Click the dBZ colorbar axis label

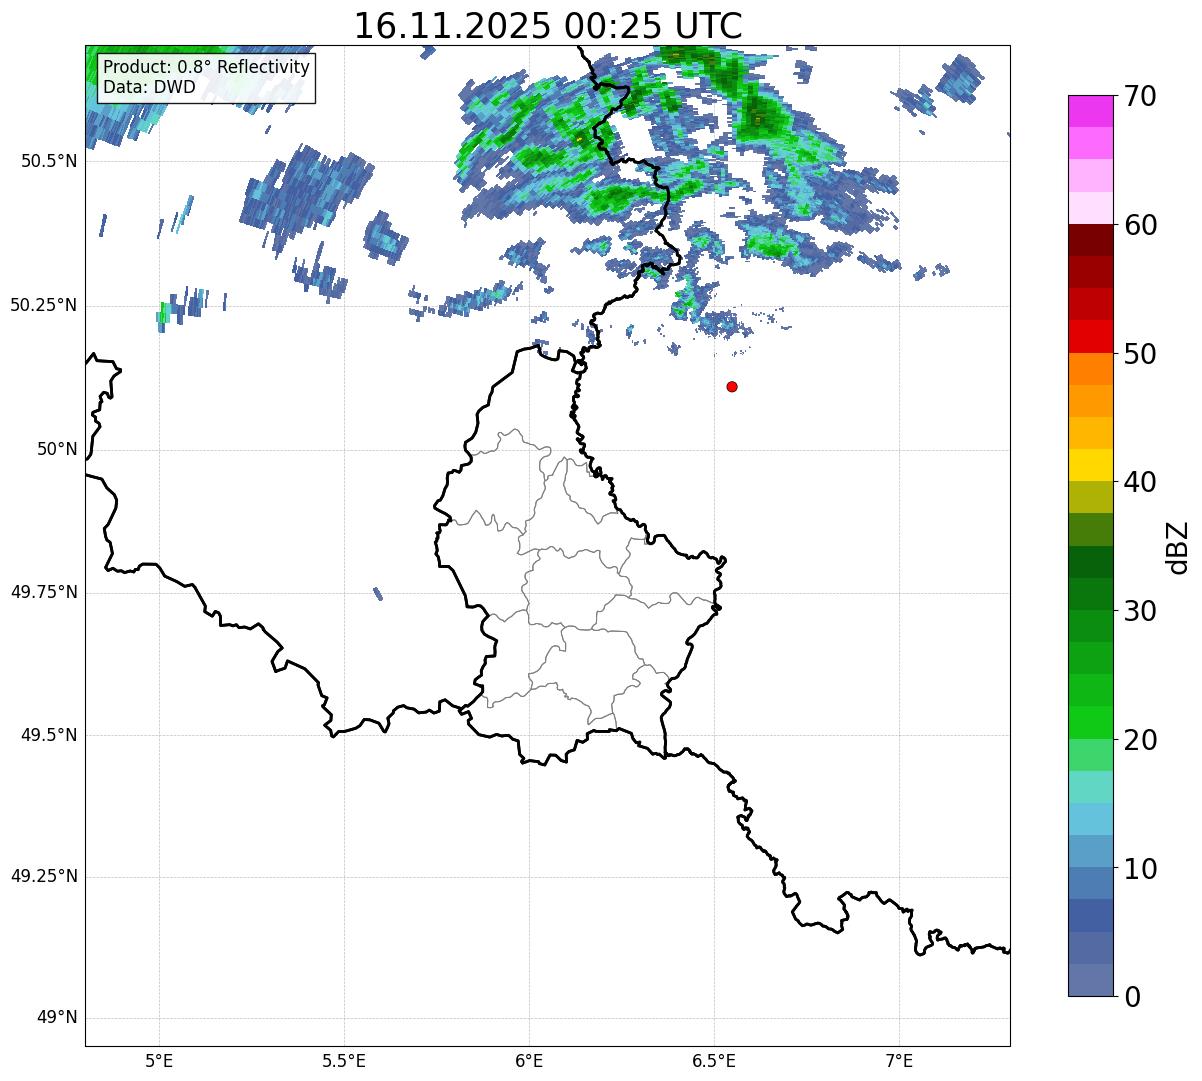click(1178, 546)
